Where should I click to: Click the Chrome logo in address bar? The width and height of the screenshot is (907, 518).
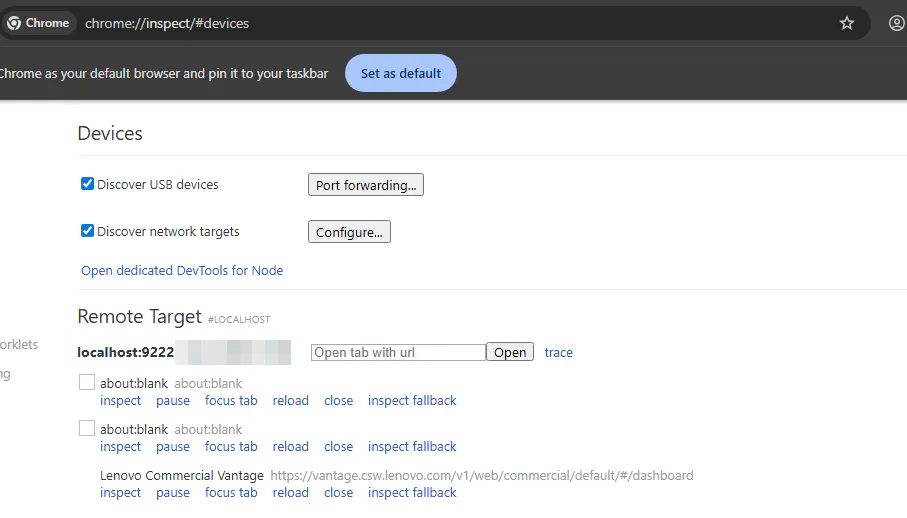pyautogui.click(x=14, y=23)
